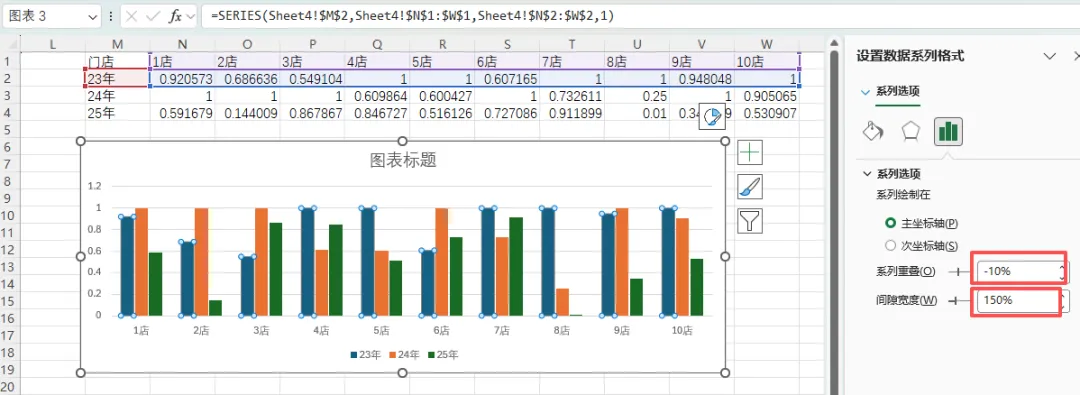
Task: Click the 间隙宽度 slider
Action: point(957,301)
